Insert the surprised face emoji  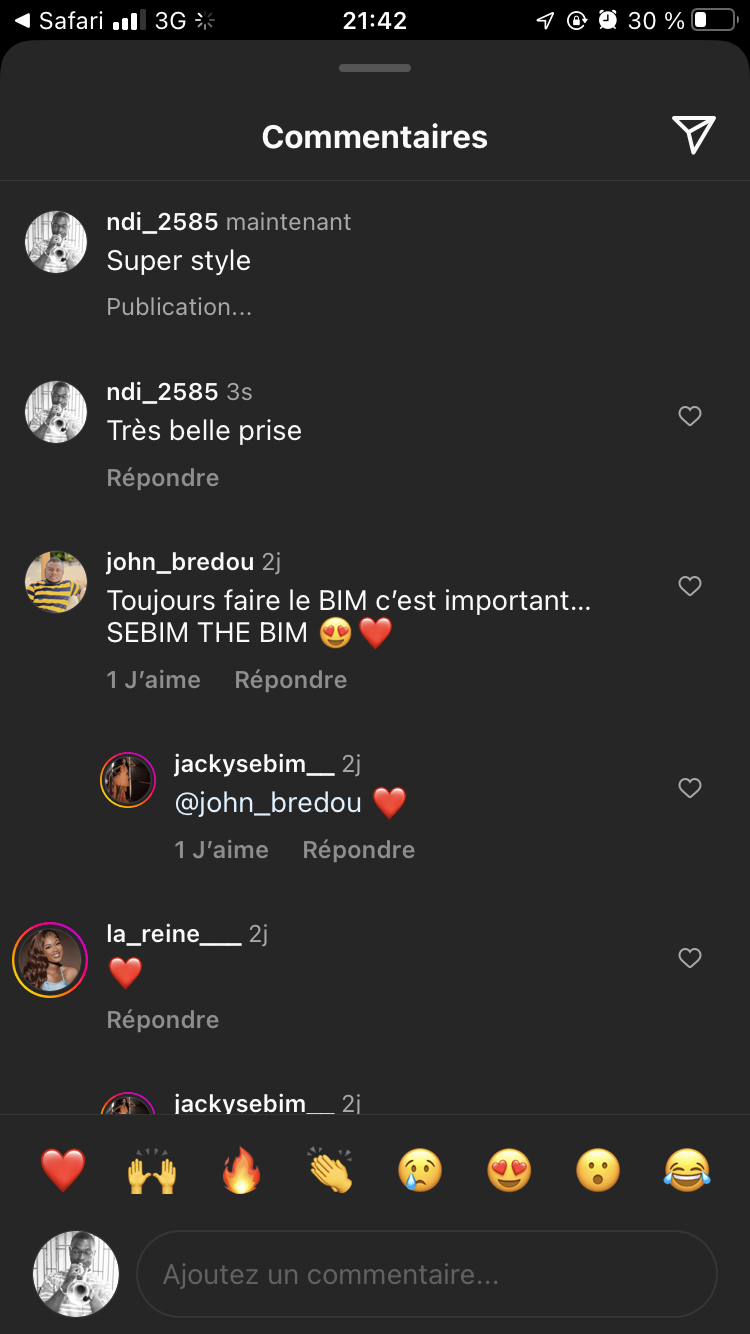[x=598, y=1170]
